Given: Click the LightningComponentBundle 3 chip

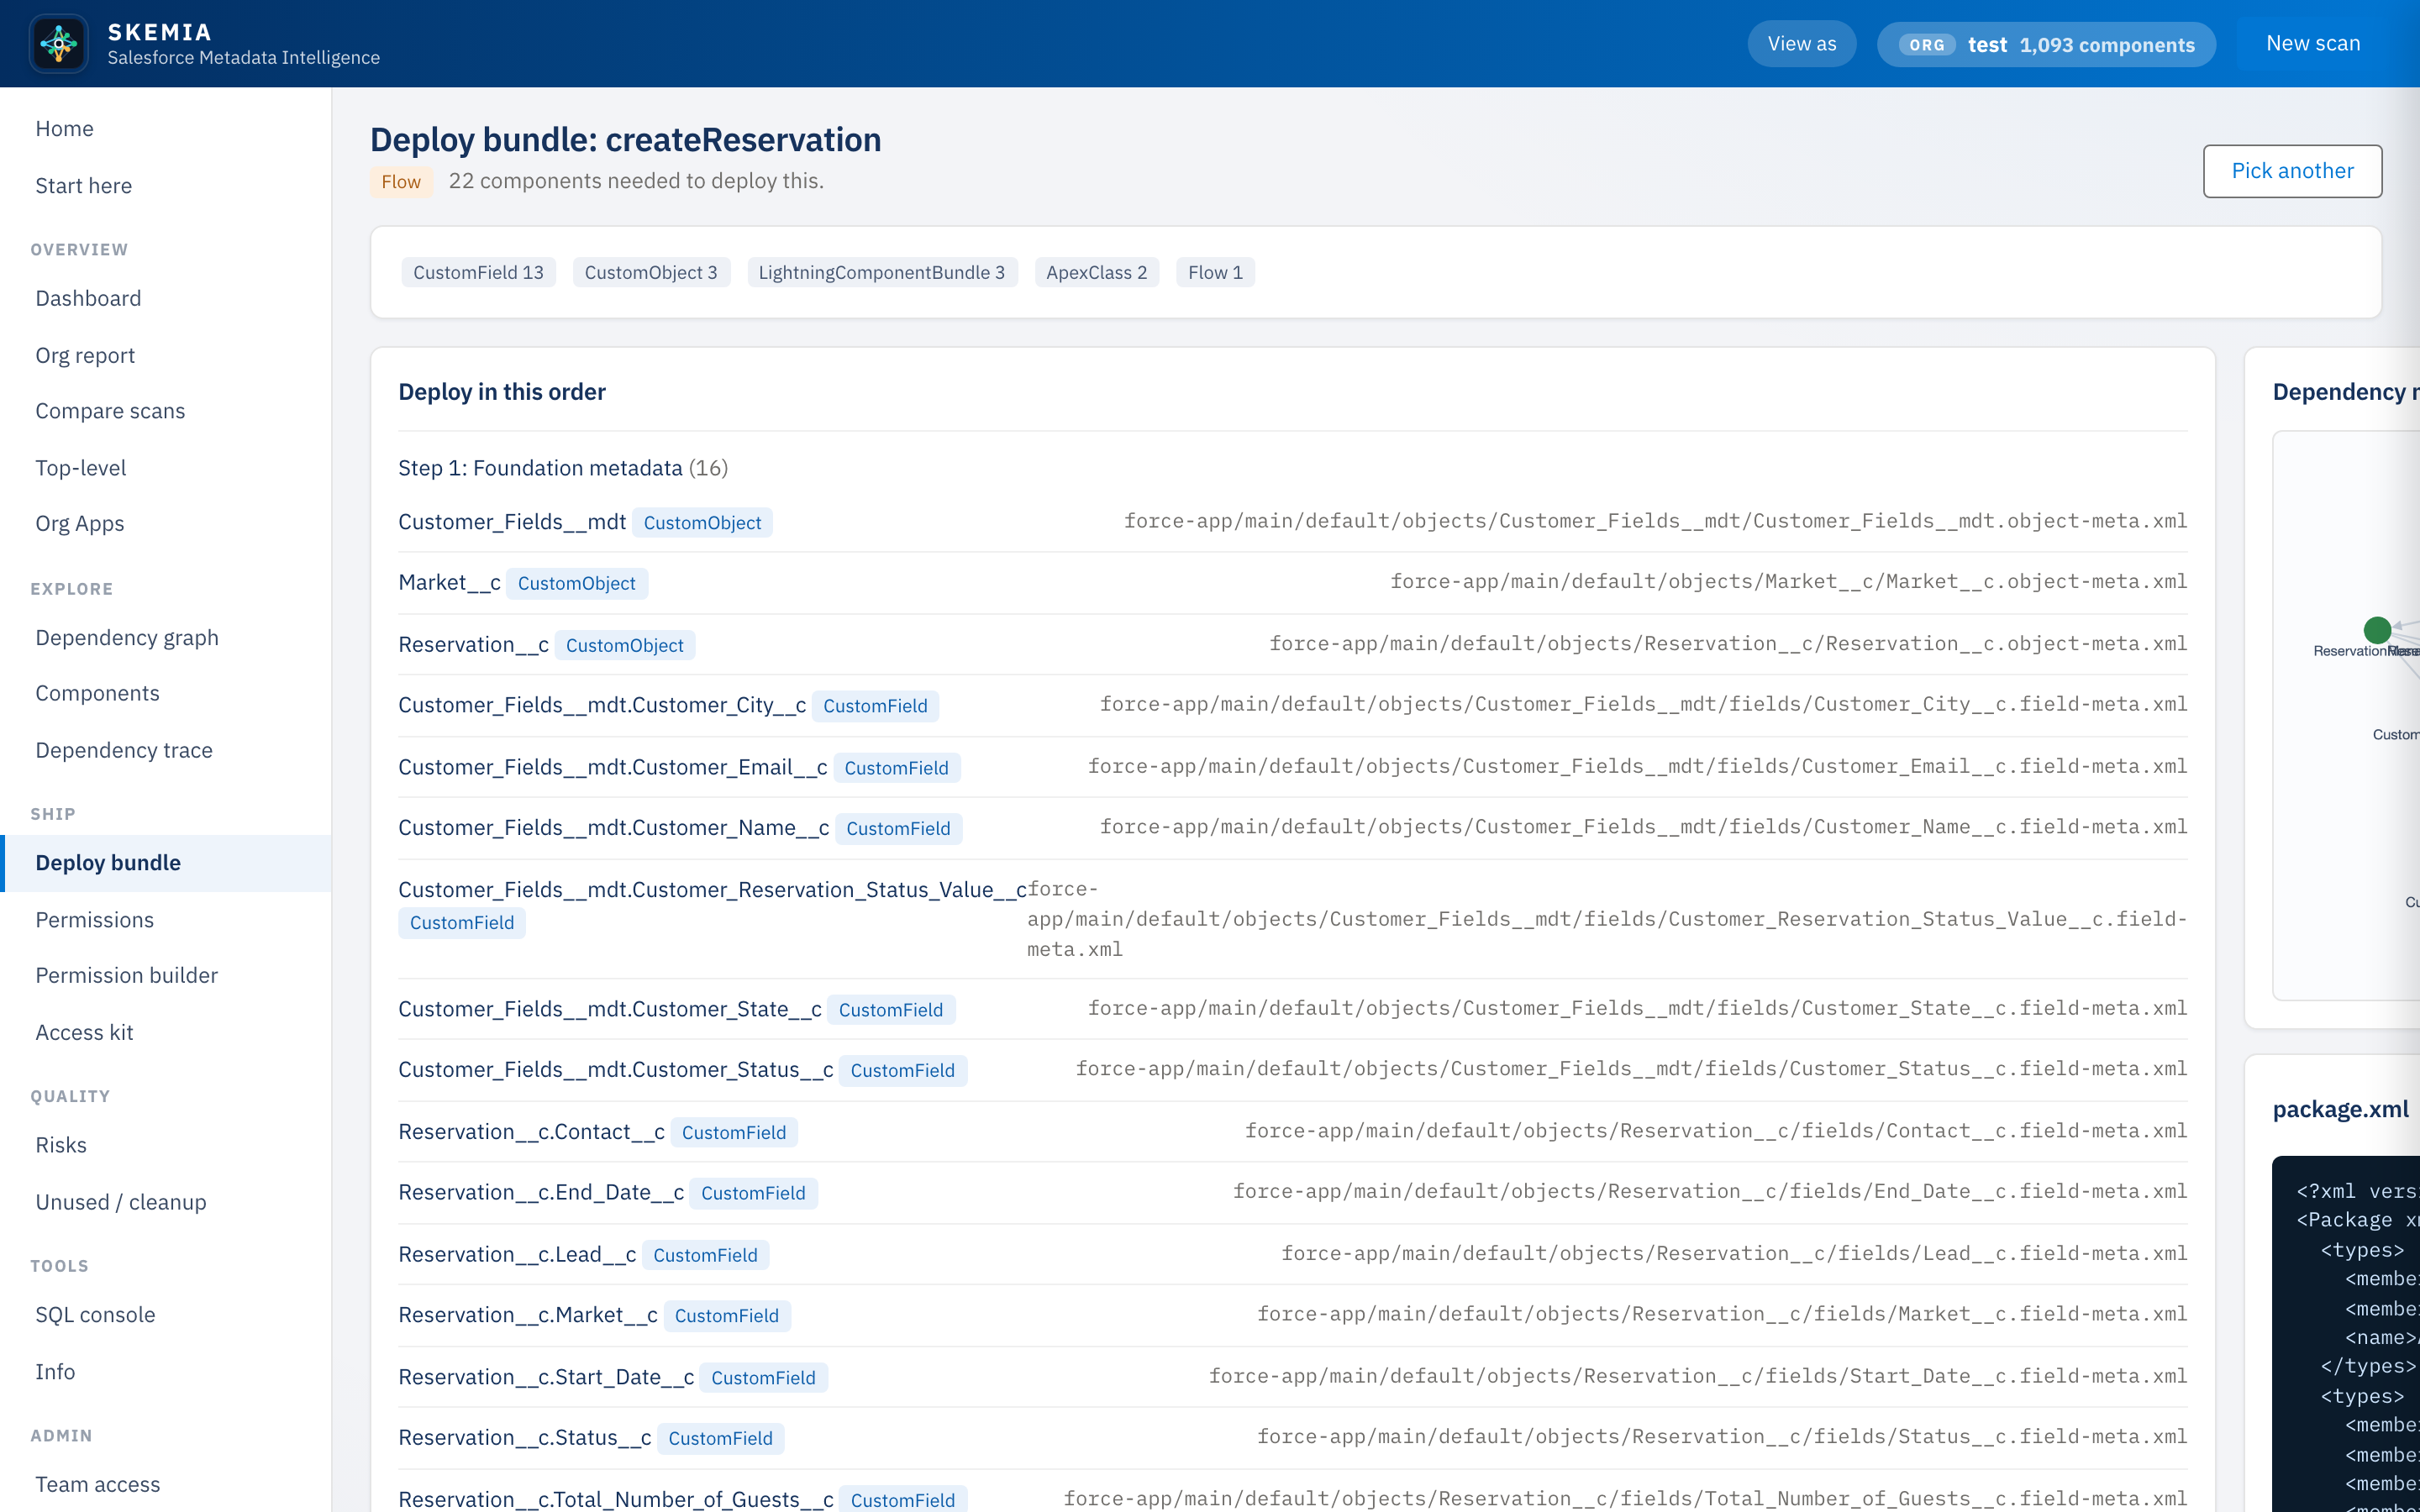Looking at the screenshot, I should [x=882, y=272].
